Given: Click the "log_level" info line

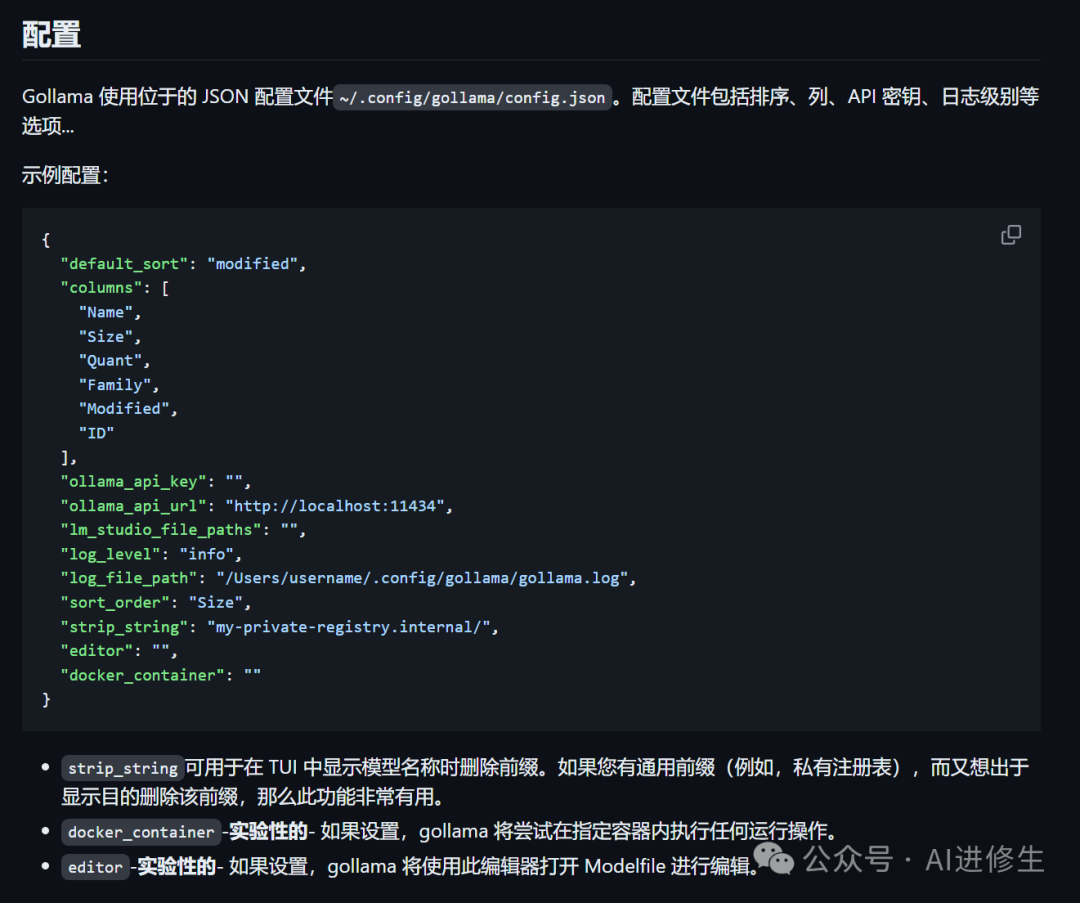Looking at the screenshot, I should (x=151, y=554).
